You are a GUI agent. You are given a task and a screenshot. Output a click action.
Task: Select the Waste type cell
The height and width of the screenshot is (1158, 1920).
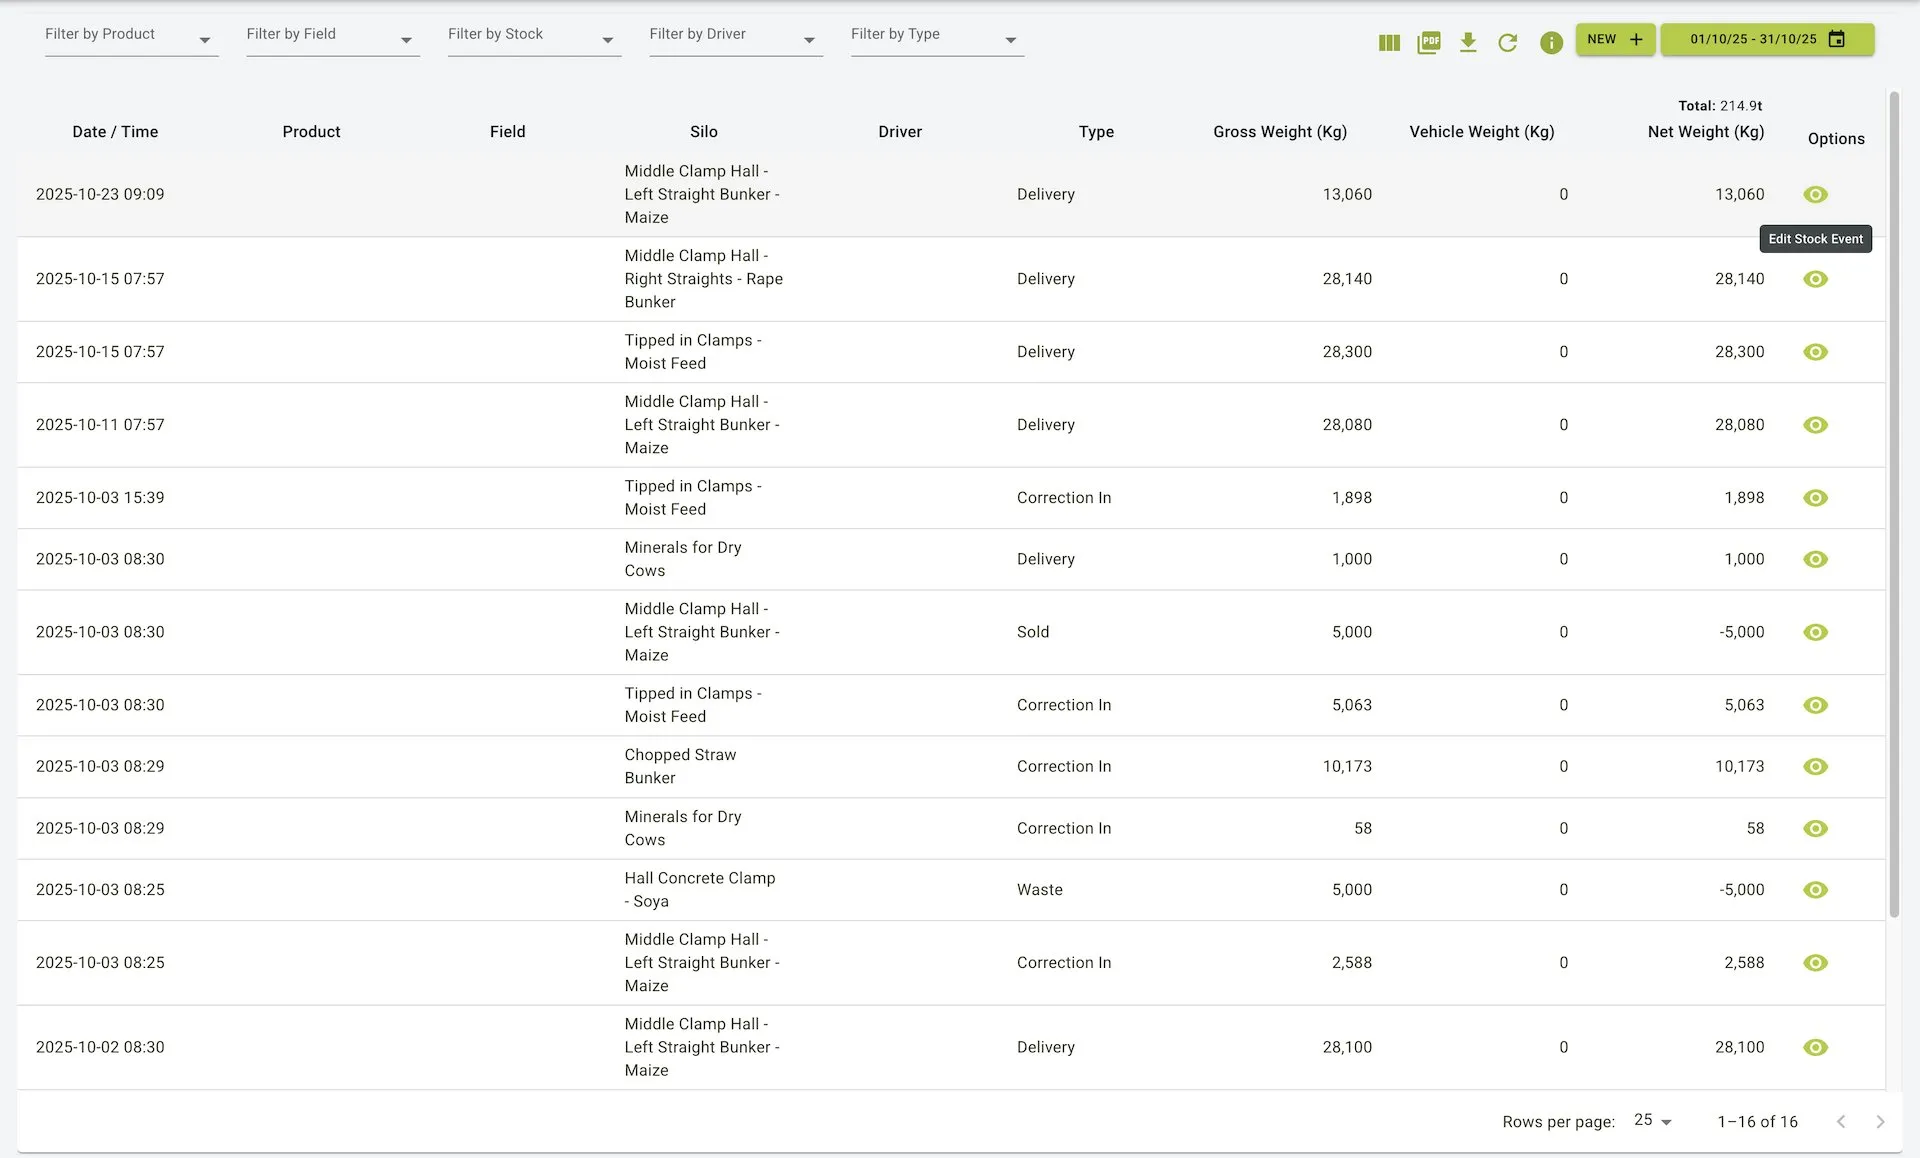click(x=1040, y=890)
